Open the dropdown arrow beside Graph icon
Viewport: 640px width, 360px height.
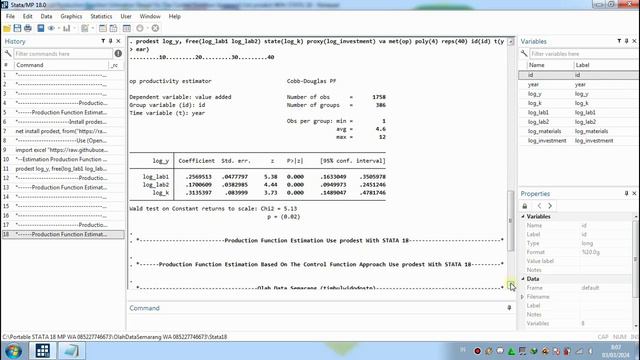point(75,28)
